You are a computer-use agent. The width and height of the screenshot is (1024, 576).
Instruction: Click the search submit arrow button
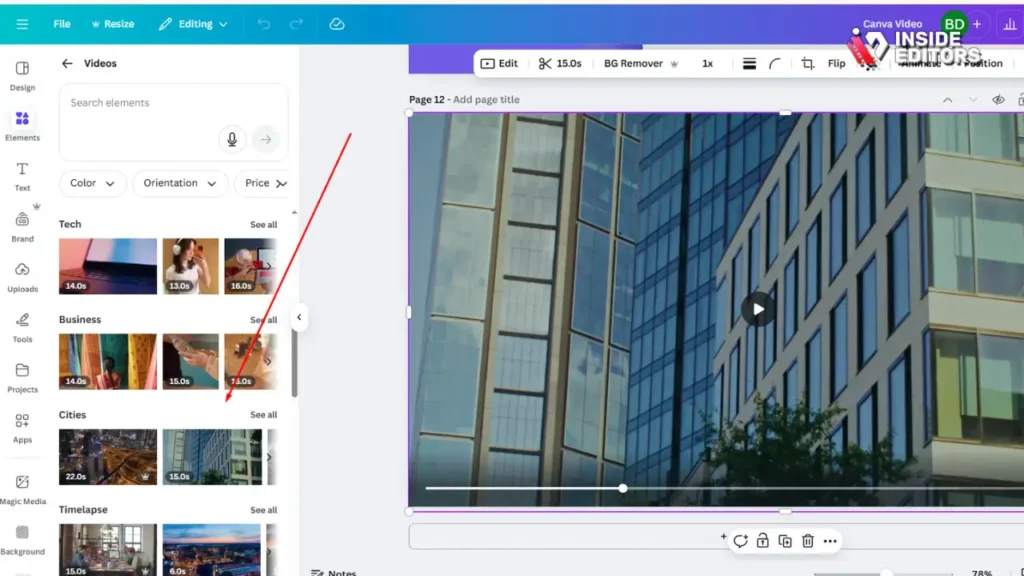pos(266,139)
